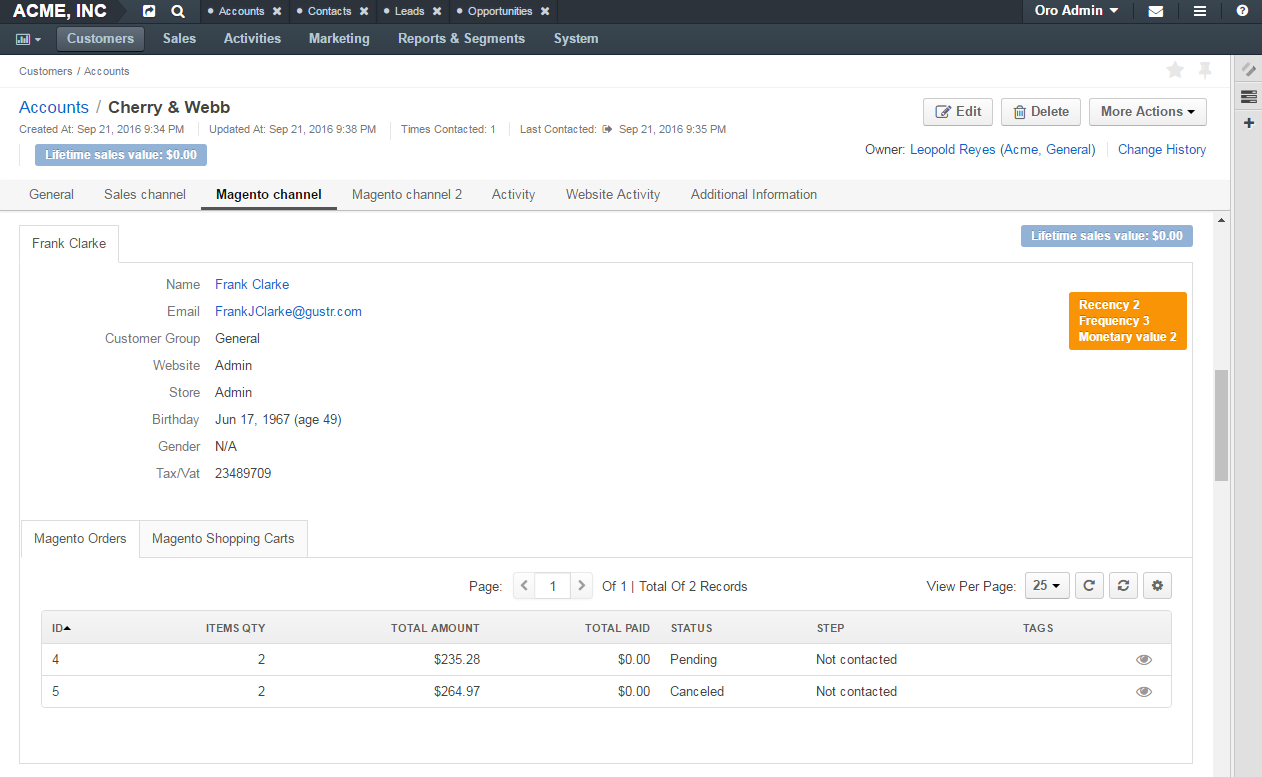Image resolution: width=1262 pixels, height=777 pixels.
Task: Expand the Oro Admin user menu
Action: coord(1076,11)
